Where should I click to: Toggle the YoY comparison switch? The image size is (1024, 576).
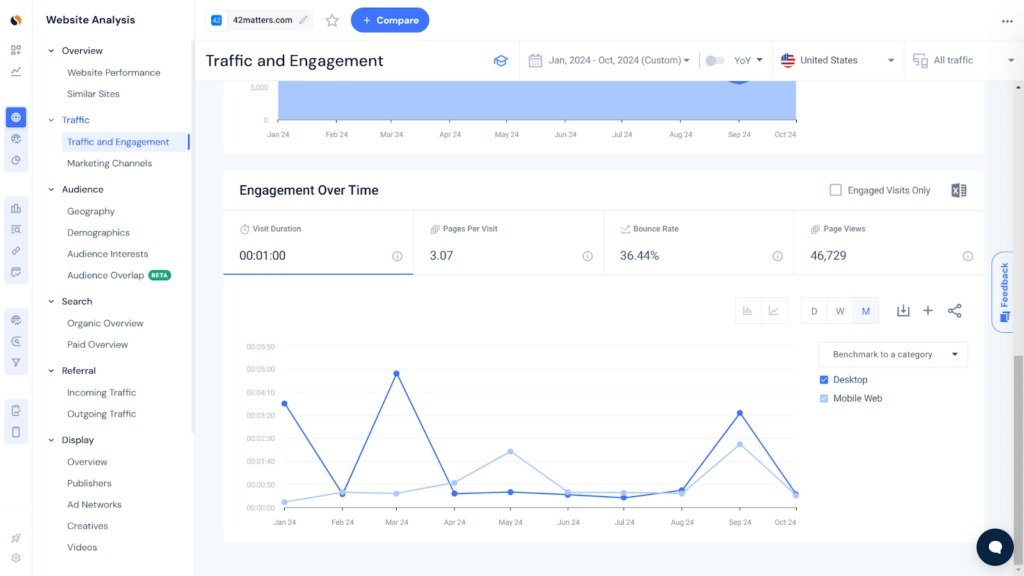coord(714,61)
